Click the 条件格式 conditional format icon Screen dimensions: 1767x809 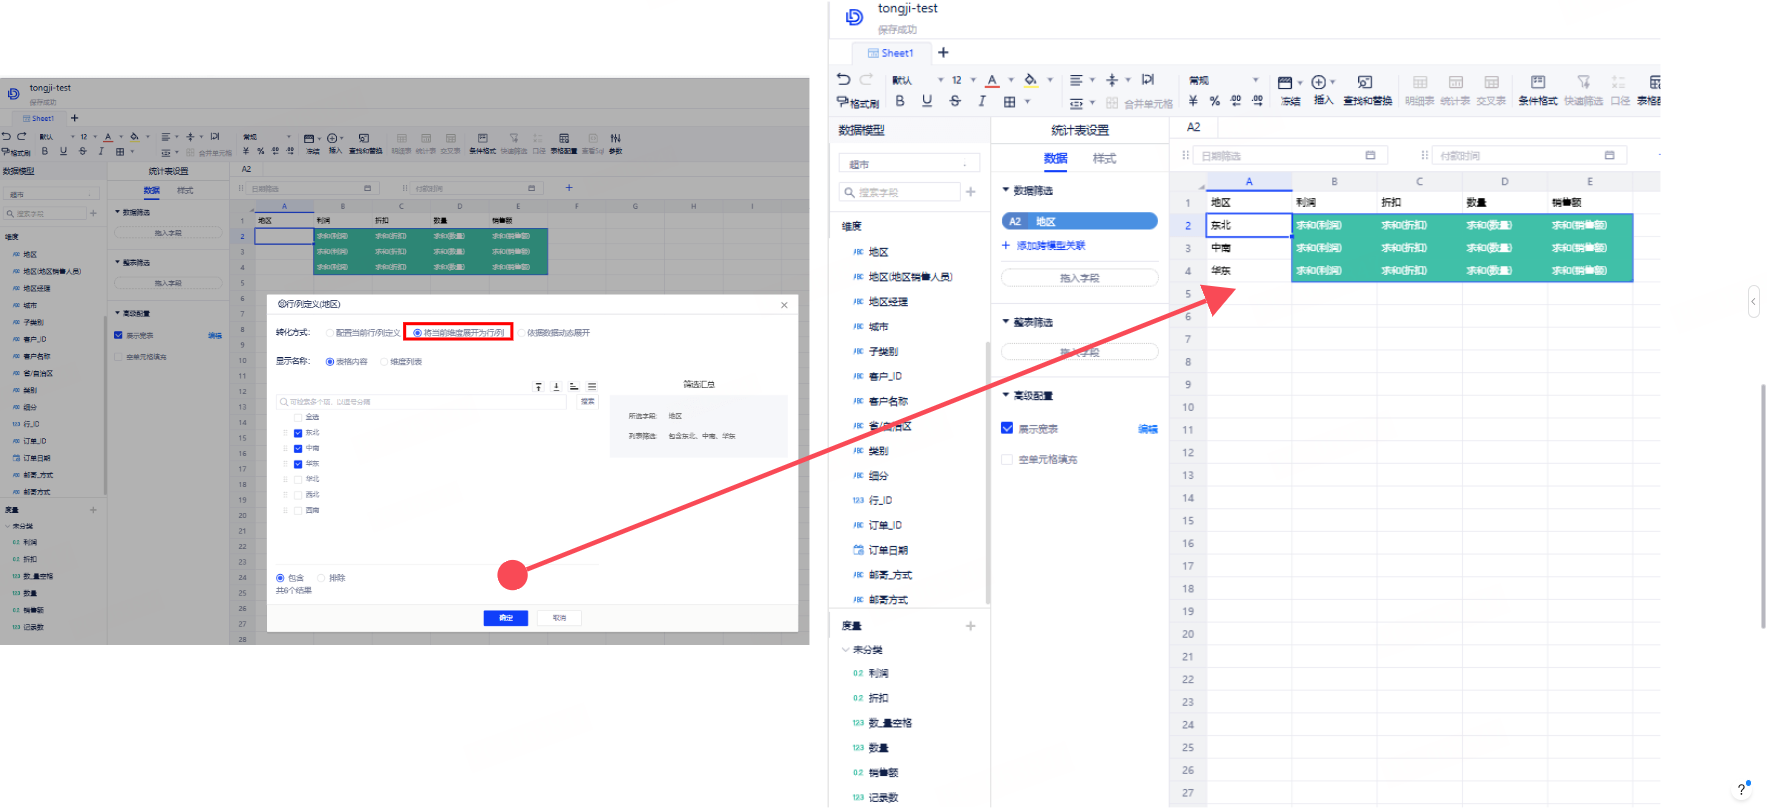[1537, 89]
